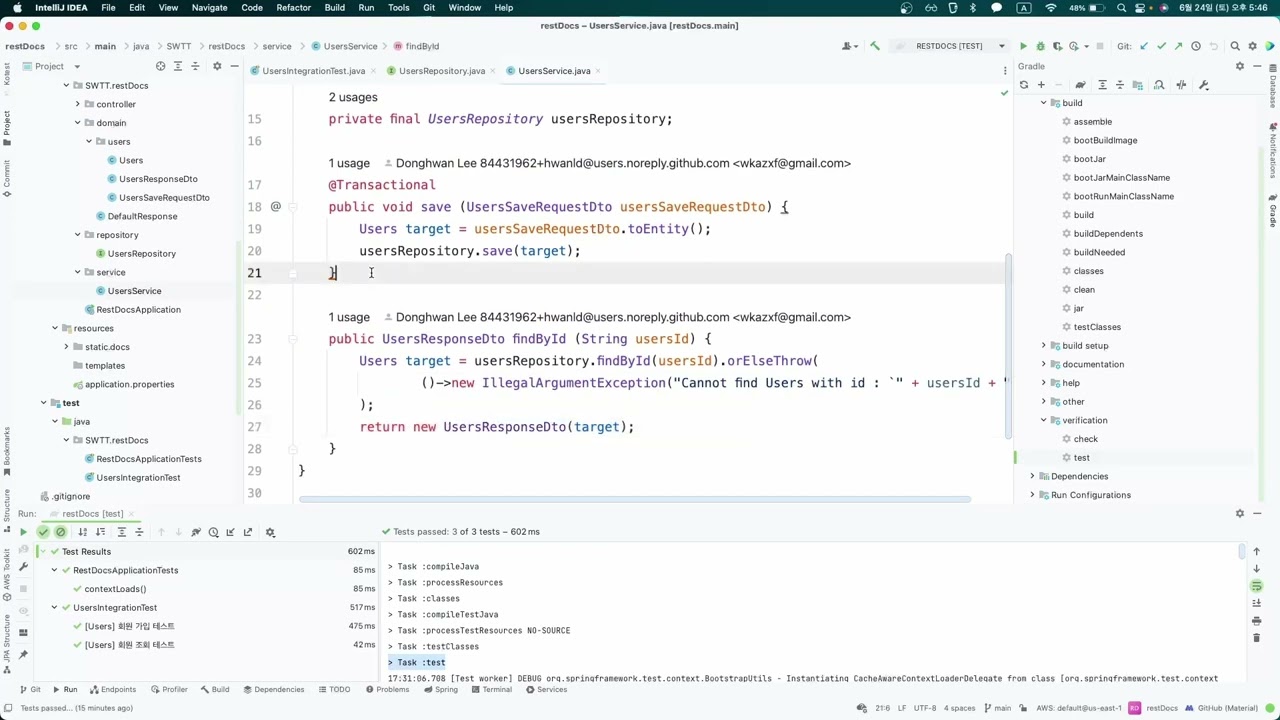Pin the Run tab with pin icon

click(23, 655)
